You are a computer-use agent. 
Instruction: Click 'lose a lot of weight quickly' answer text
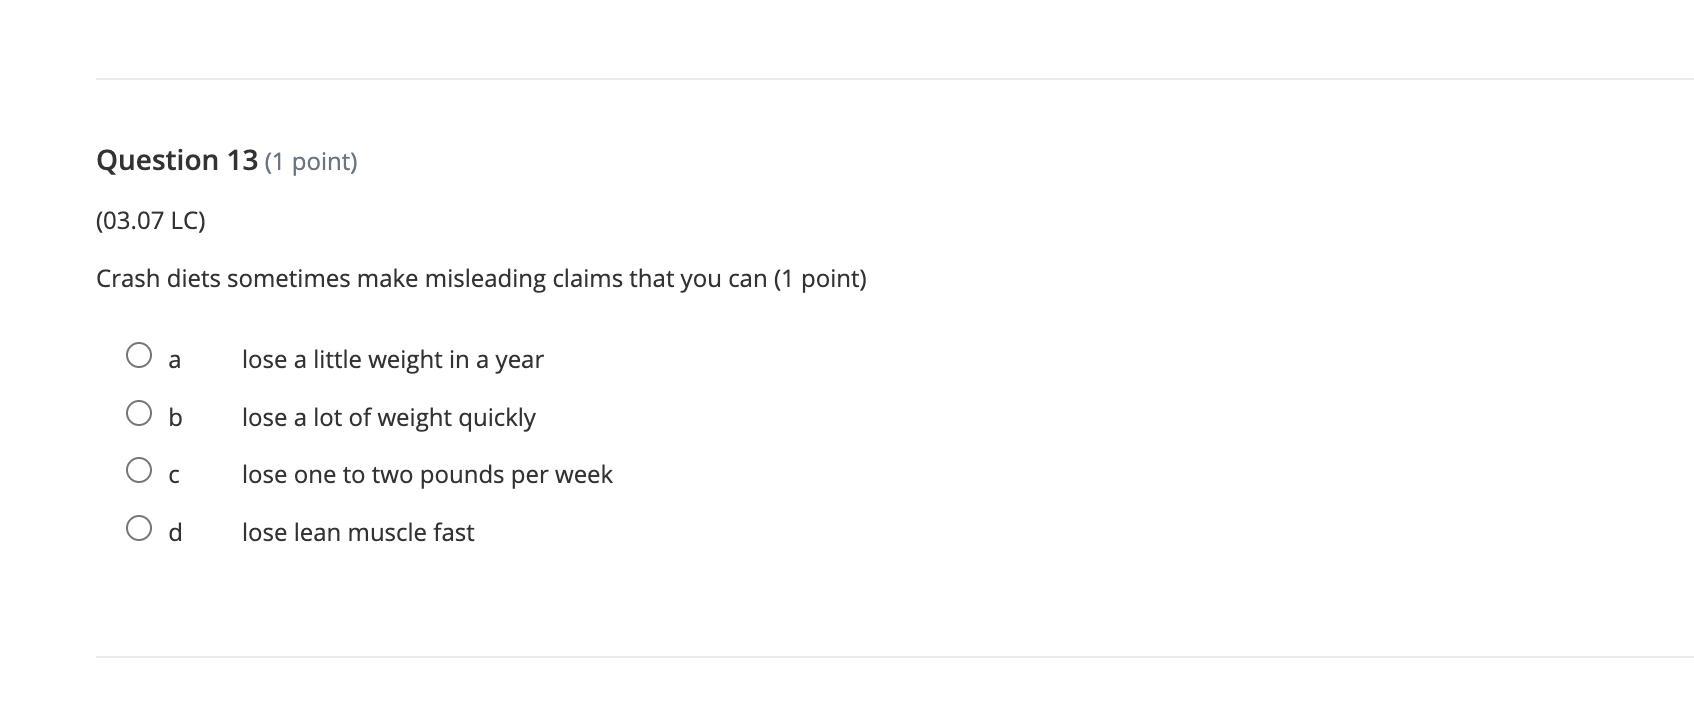[388, 417]
